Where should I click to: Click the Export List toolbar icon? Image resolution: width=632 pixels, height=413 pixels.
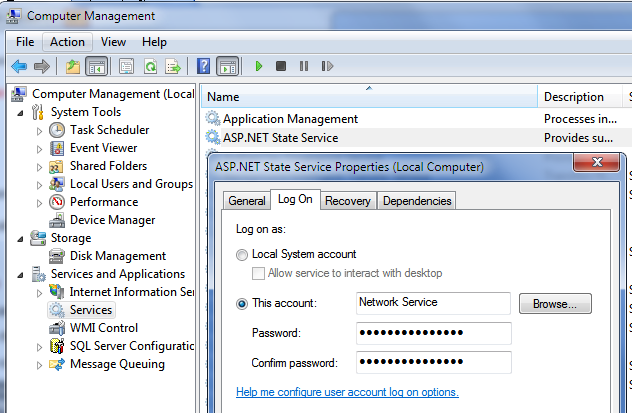[173, 66]
